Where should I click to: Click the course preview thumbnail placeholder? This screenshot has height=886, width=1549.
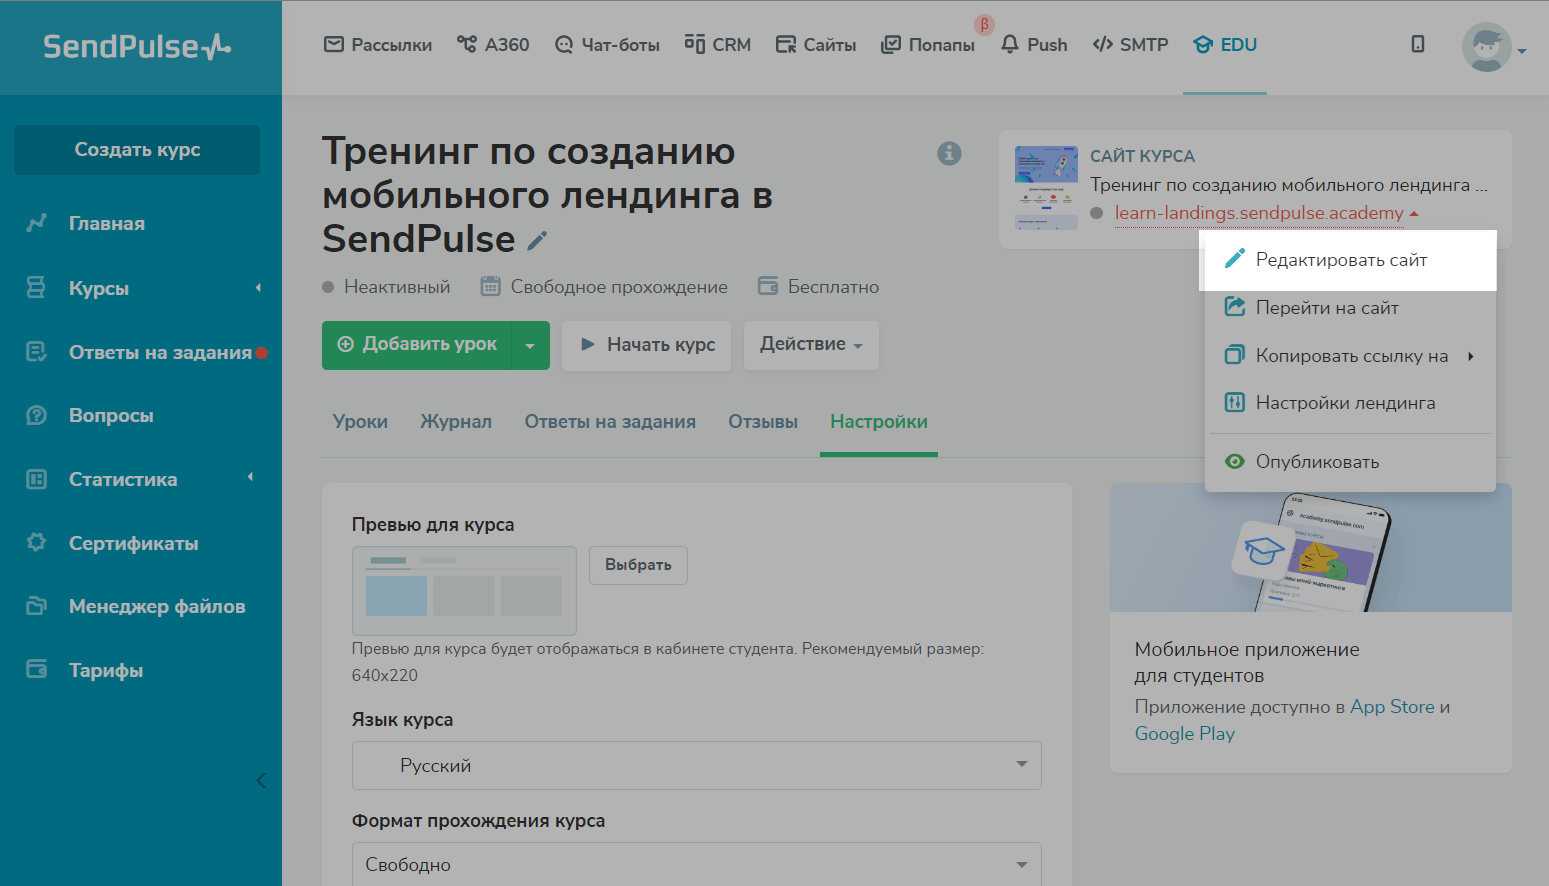[464, 590]
